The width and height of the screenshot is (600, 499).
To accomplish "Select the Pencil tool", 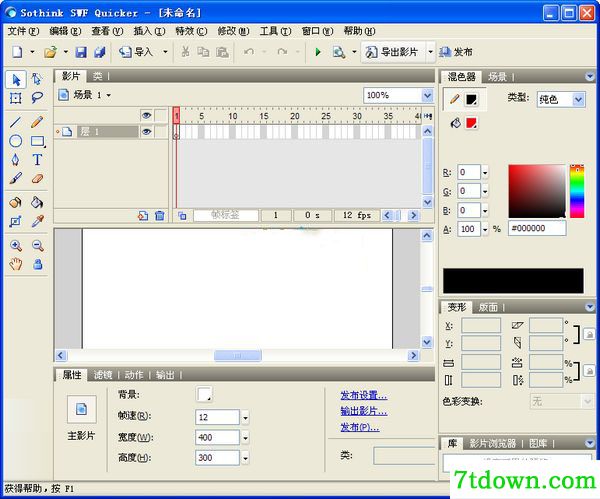I will coord(37,122).
